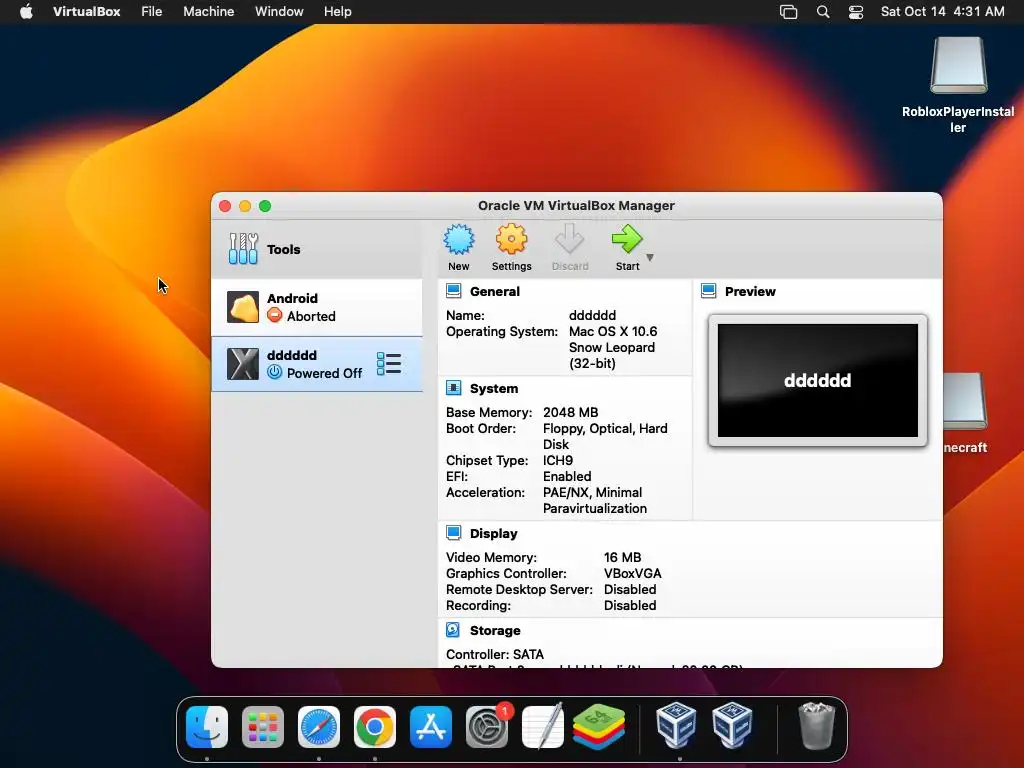Image resolution: width=1024 pixels, height=768 pixels.
Task: Open the General section header
Action: point(495,291)
